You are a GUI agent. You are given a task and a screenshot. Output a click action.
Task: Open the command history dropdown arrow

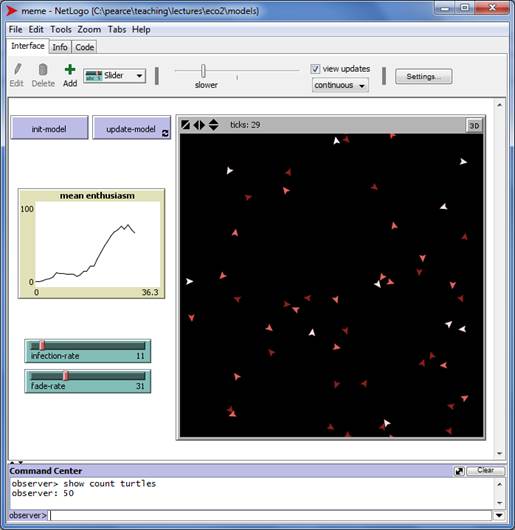pos(499,515)
